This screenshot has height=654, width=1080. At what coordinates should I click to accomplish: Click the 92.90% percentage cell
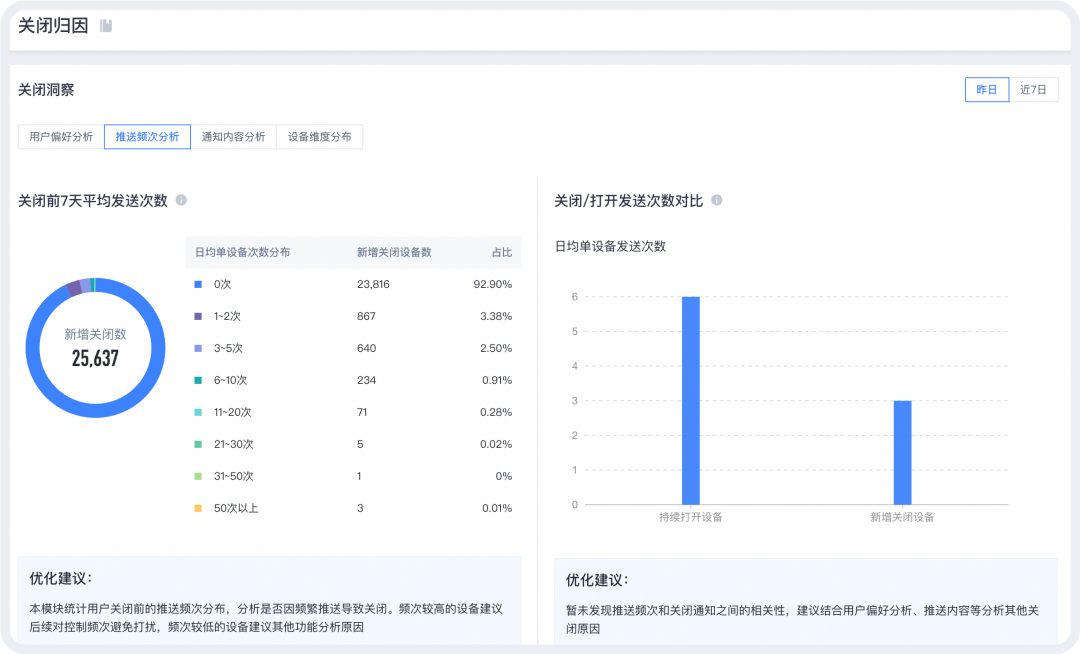(x=492, y=284)
